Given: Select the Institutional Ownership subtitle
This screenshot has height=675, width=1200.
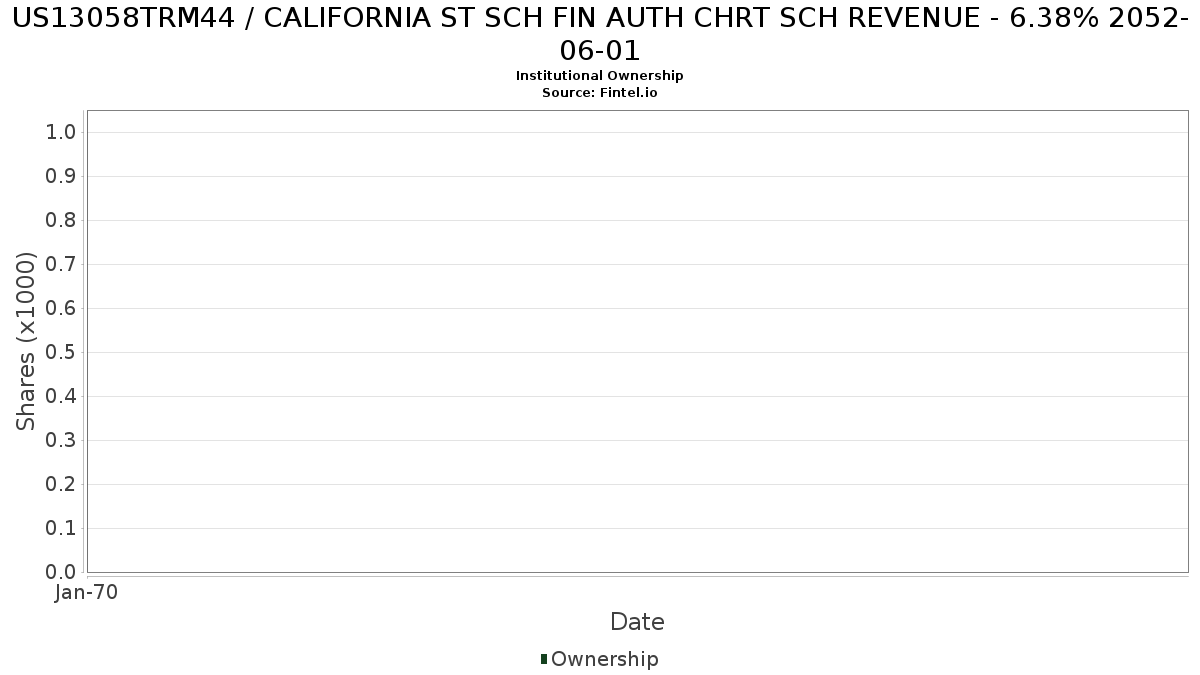Looking at the screenshot, I should pyautogui.click(x=600, y=76).
